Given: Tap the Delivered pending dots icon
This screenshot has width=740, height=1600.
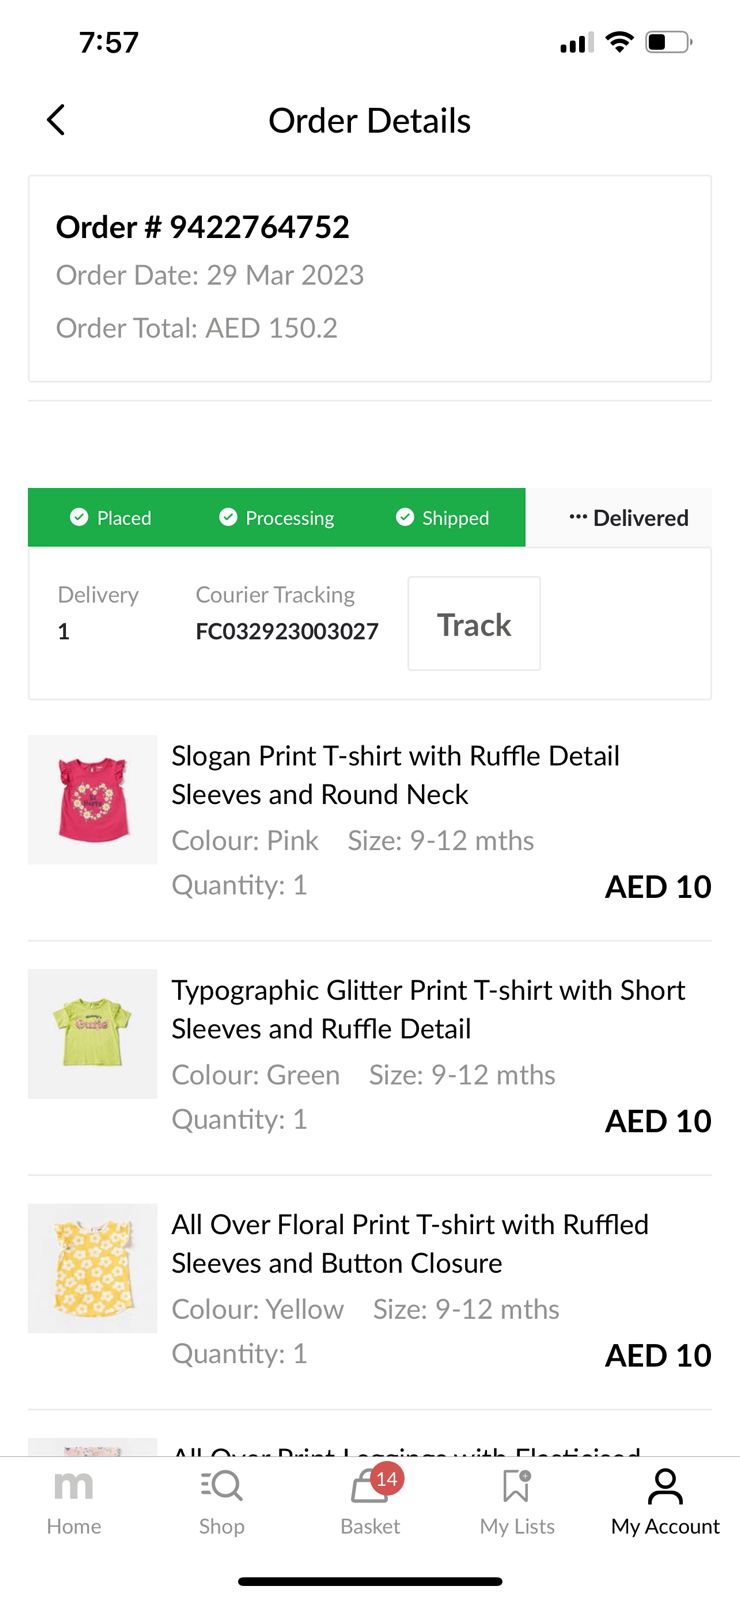Looking at the screenshot, I should pyautogui.click(x=577, y=517).
